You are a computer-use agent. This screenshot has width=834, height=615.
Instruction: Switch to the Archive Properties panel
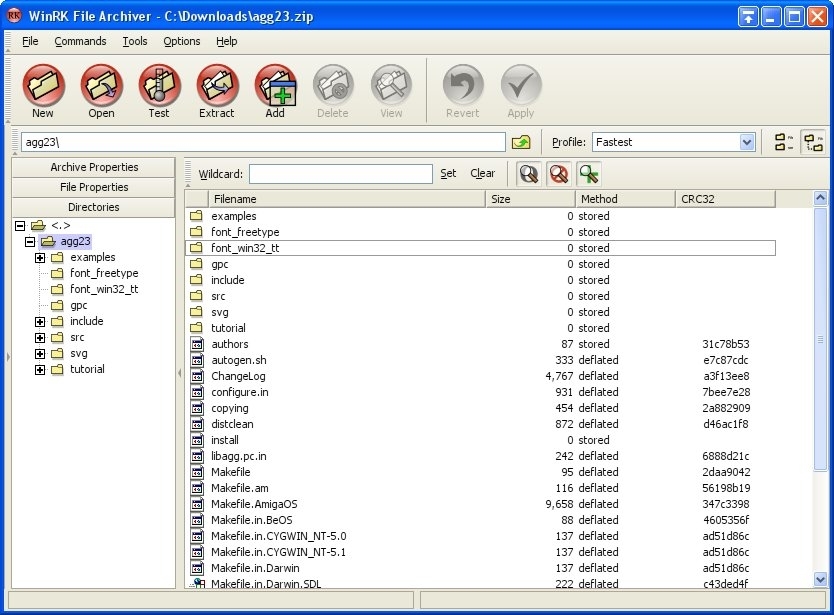coord(94,167)
